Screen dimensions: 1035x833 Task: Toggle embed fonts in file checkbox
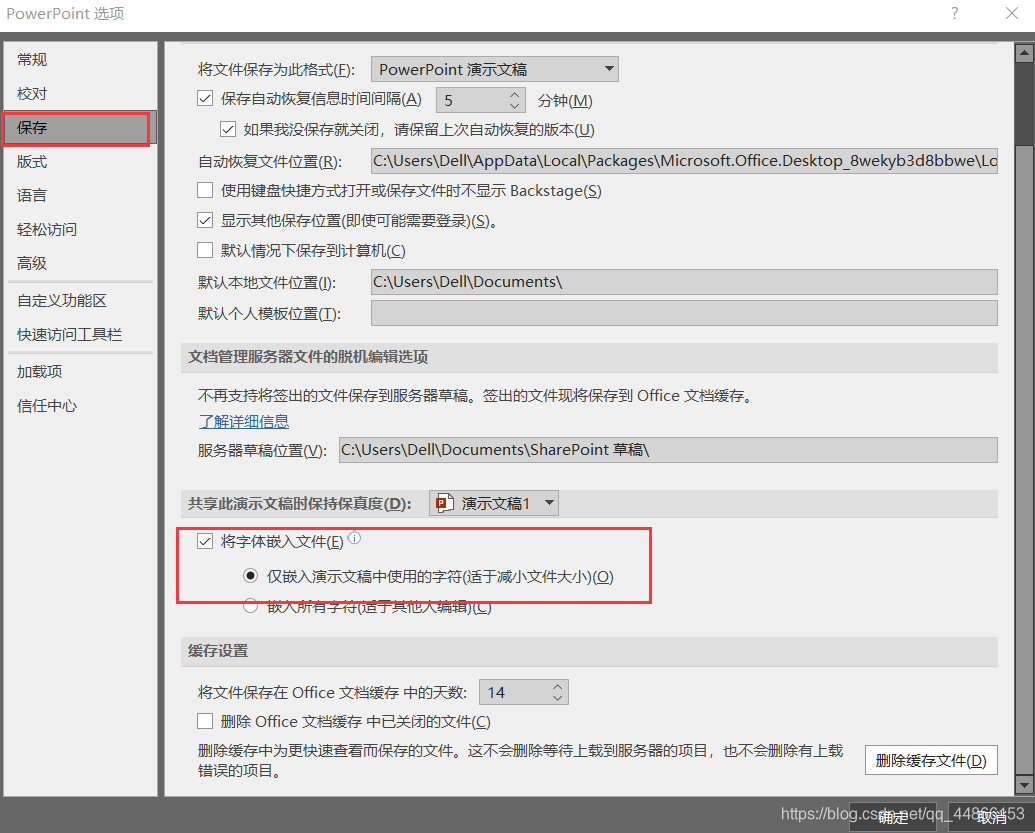pos(205,542)
